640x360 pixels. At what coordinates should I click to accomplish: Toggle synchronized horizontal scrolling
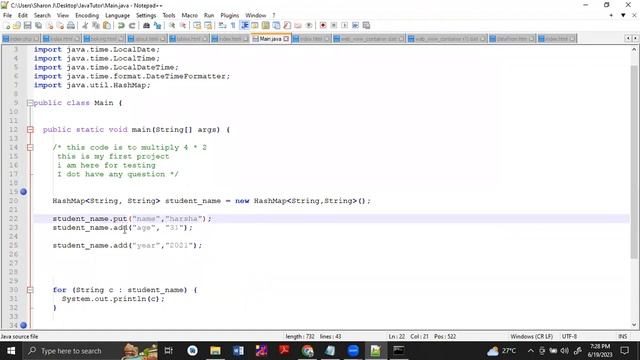coord(208,26)
